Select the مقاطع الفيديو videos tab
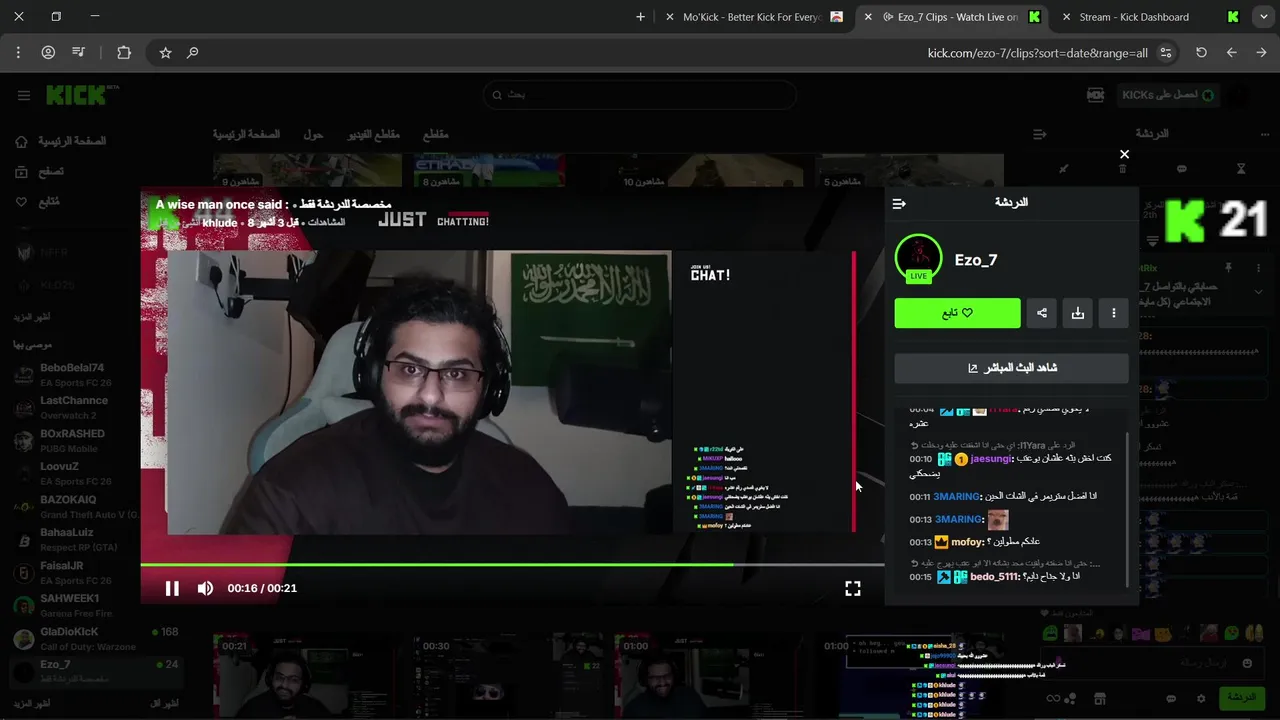The width and height of the screenshot is (1280, 720). pos(373,135)
